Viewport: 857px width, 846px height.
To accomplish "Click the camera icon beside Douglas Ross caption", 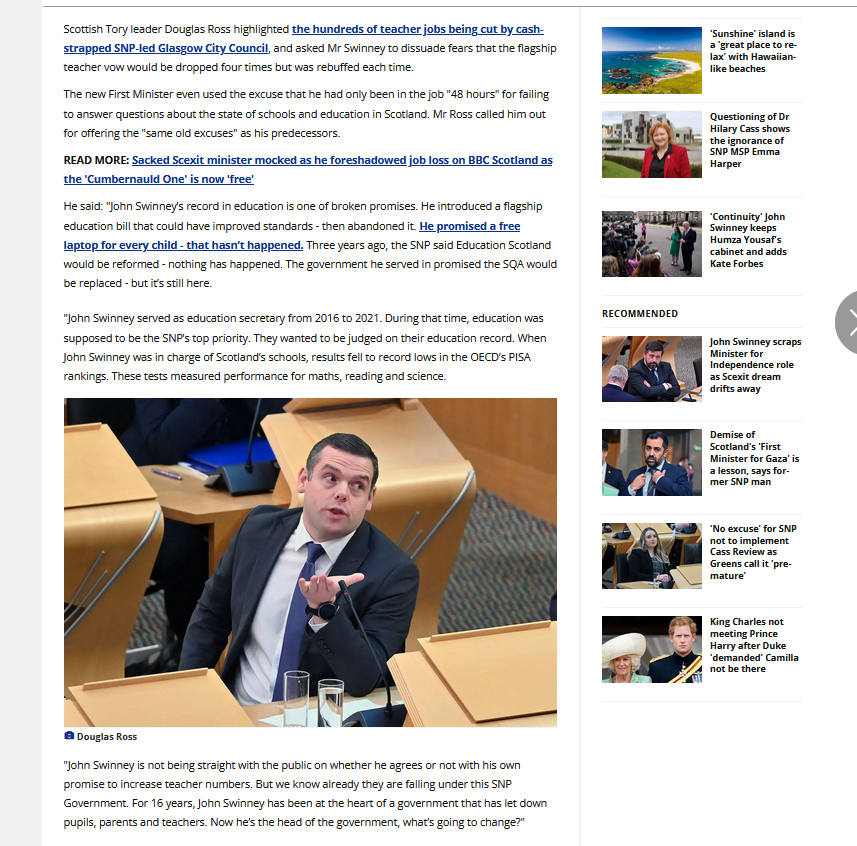I will click(x=69, y=736).
